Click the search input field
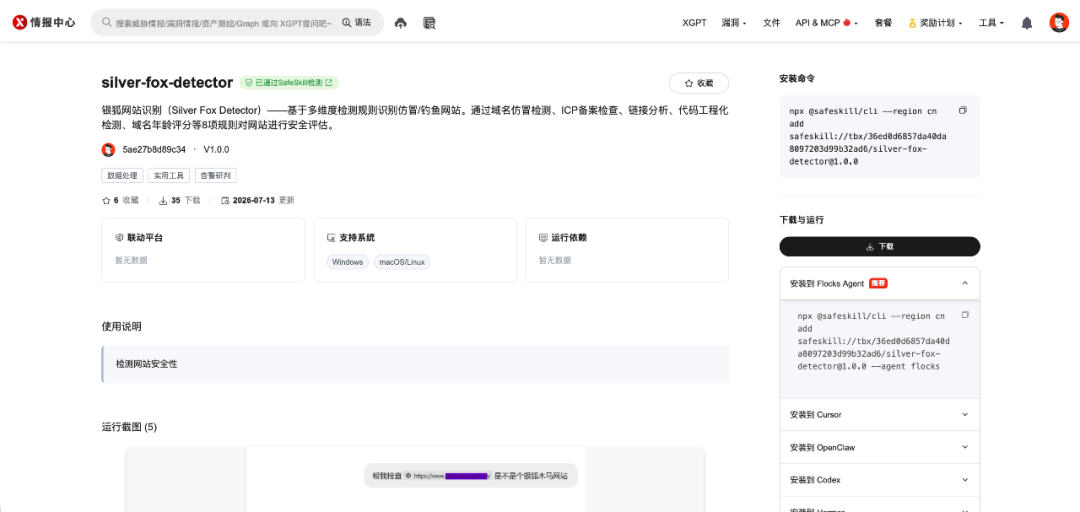This screenshot has width=1080, height=512. 224,23
